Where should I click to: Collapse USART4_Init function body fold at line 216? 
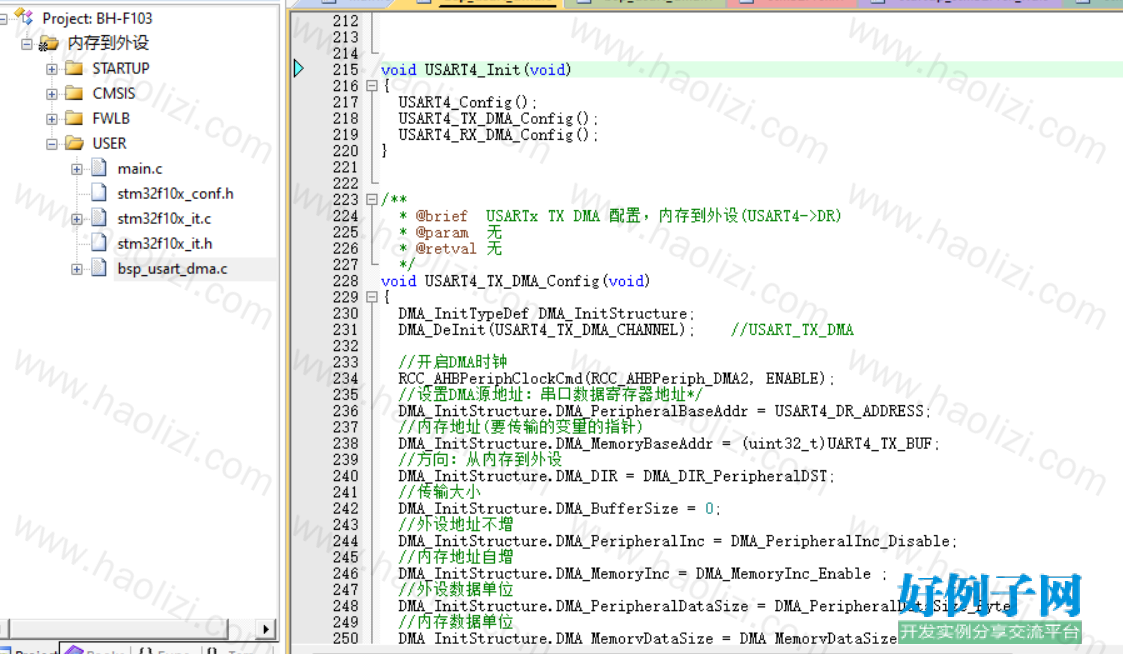click(x=372, y=85)
